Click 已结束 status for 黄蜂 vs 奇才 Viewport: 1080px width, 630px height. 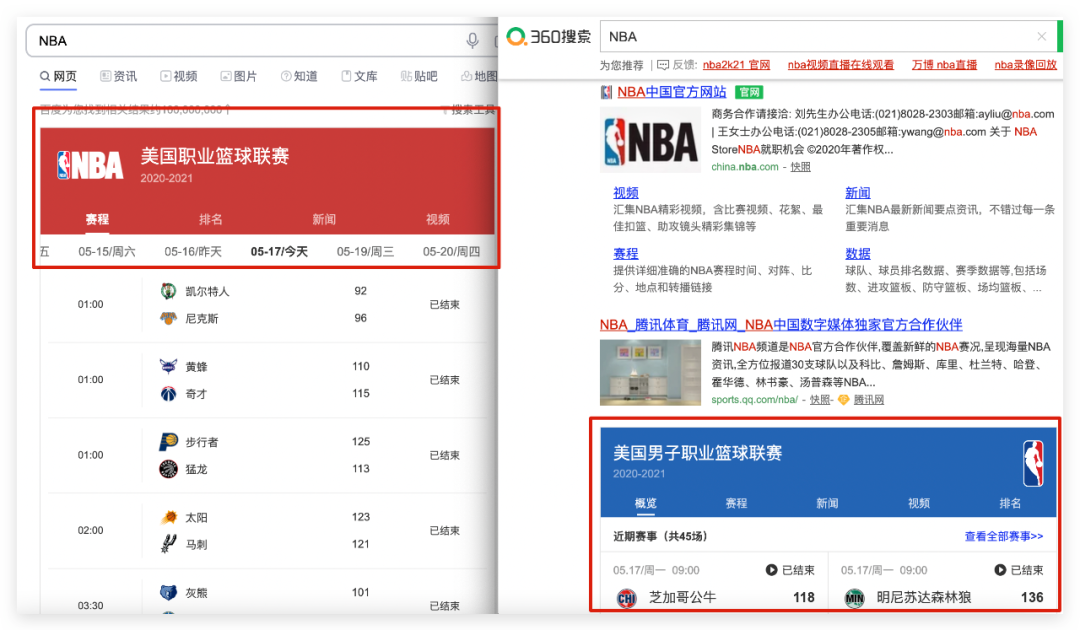(445, 380)
